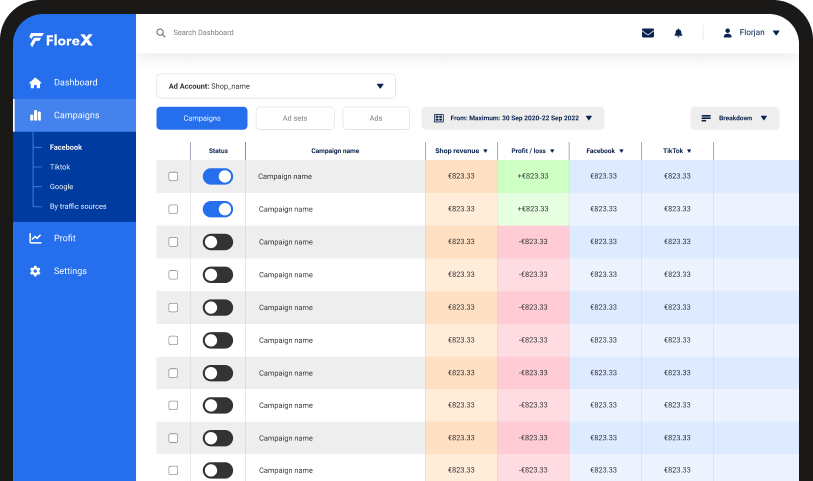
Task: Switch to the Ads tab
Action: coord(376,118)
